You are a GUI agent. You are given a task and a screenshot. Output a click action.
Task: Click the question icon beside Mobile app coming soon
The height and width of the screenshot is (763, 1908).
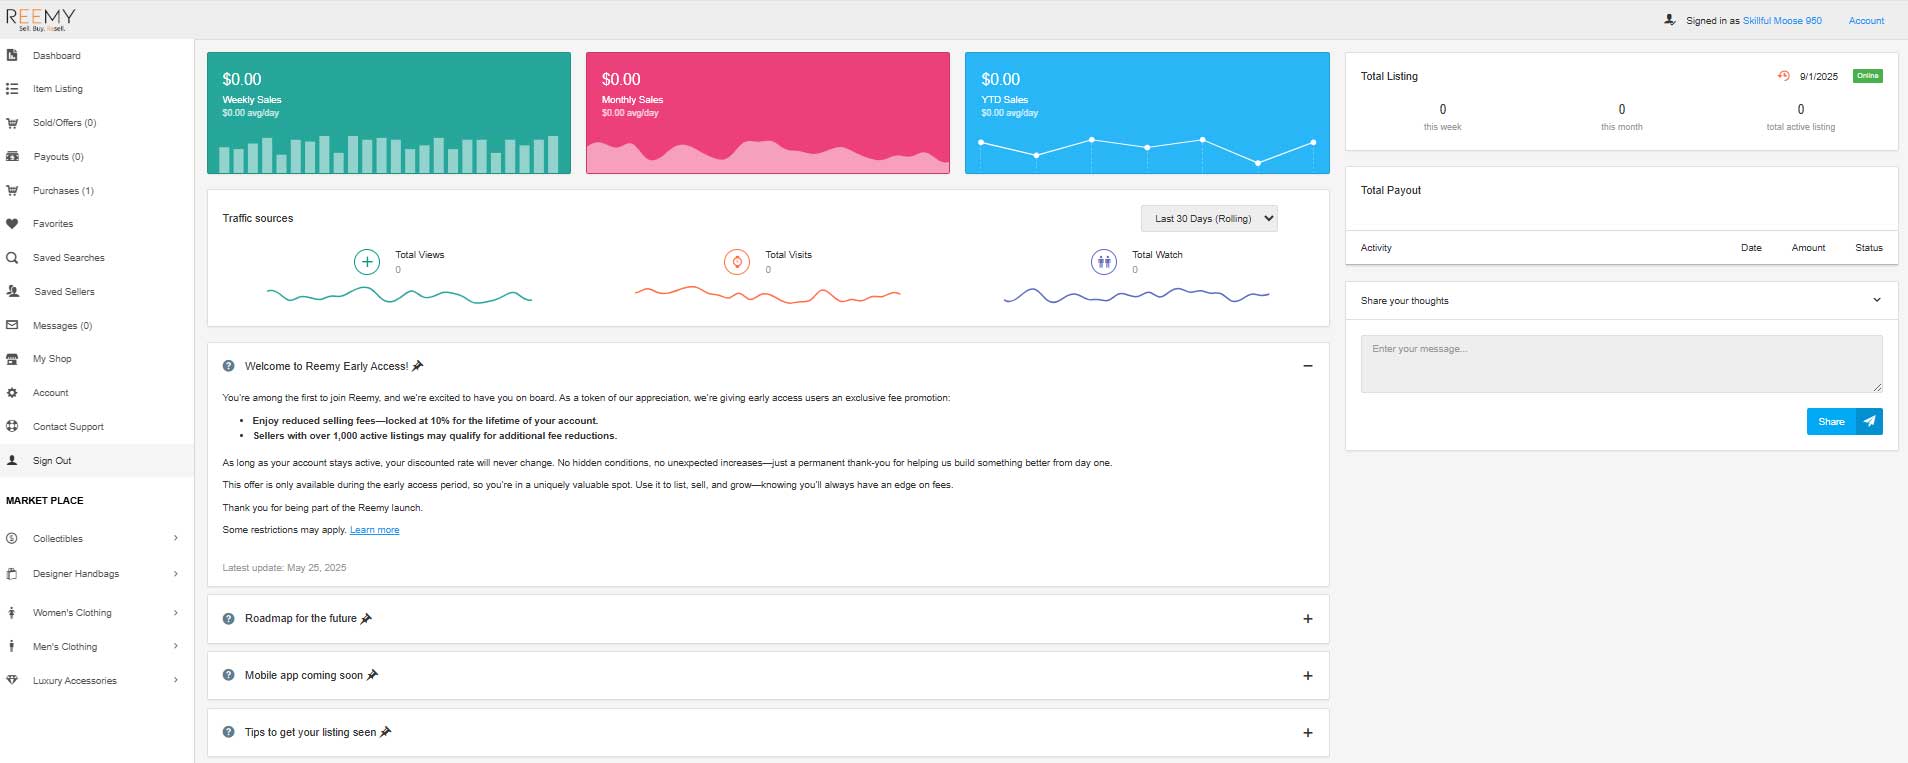pyautogui.click(x=229, y=675)
